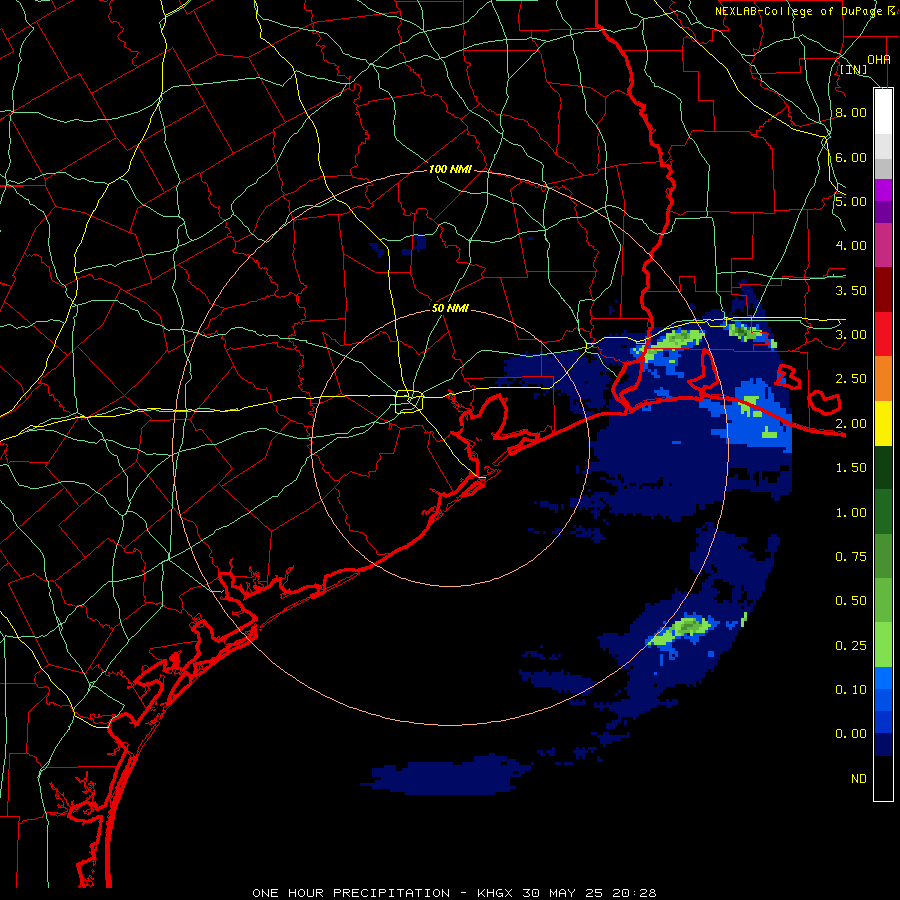Image resolution: width=900 pixels, height=900 pixels.
Task: Click the yellow Houston loop at radar center
Action: pyautogui.click(x=409, y=401)
